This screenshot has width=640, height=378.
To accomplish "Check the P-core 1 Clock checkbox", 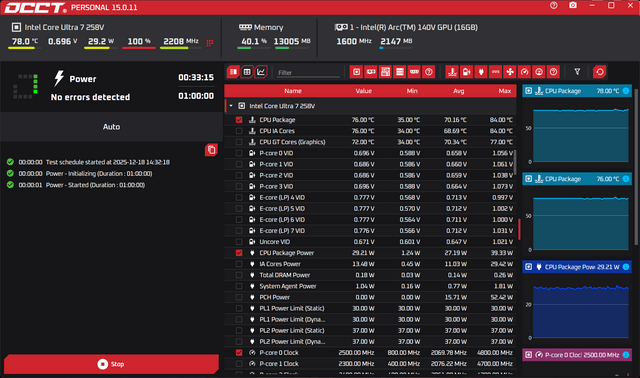I will (x=239, y=364).
